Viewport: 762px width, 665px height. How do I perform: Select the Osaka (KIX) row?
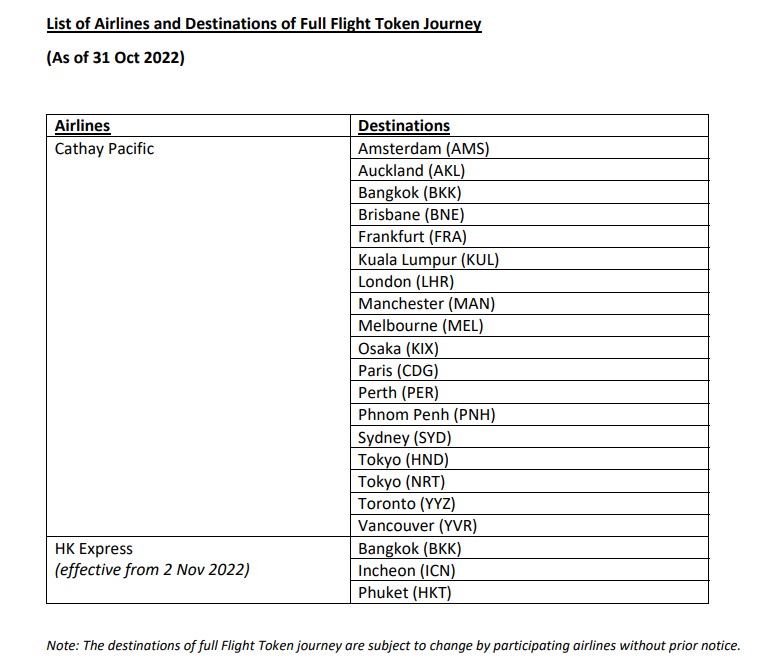pos(529,348)
